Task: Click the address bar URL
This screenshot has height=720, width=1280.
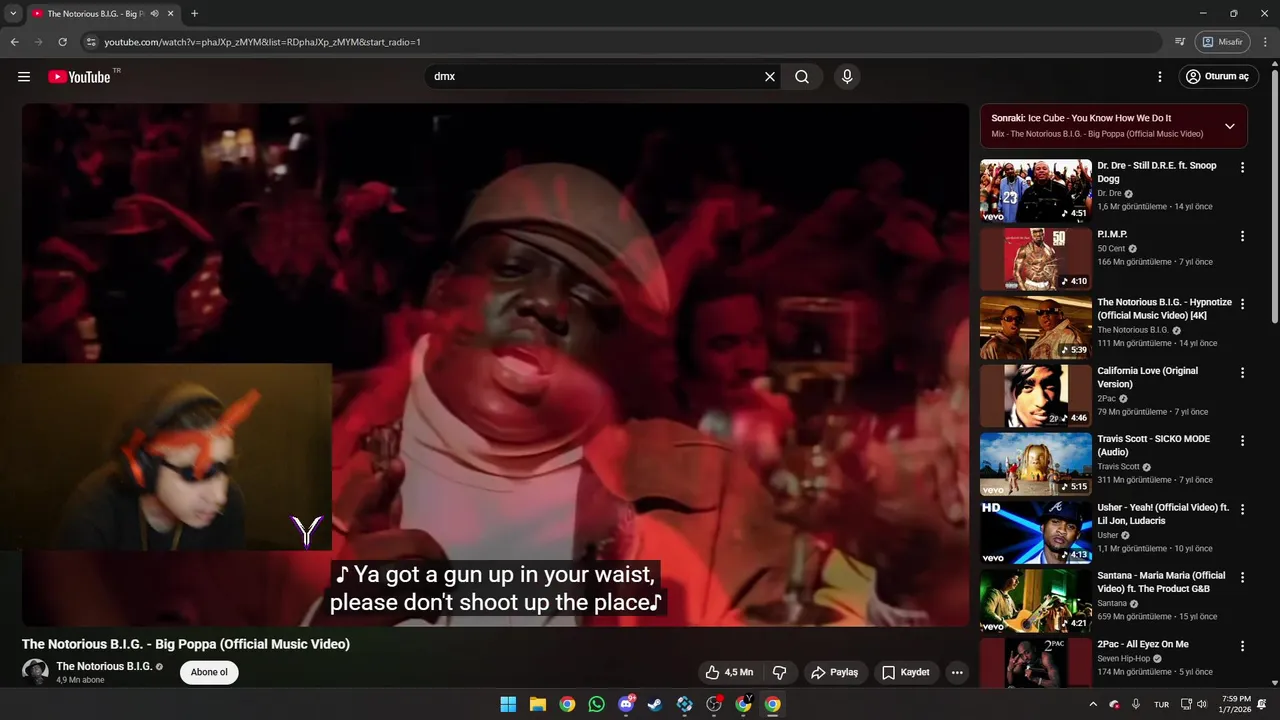Action: tap(262, 42)
